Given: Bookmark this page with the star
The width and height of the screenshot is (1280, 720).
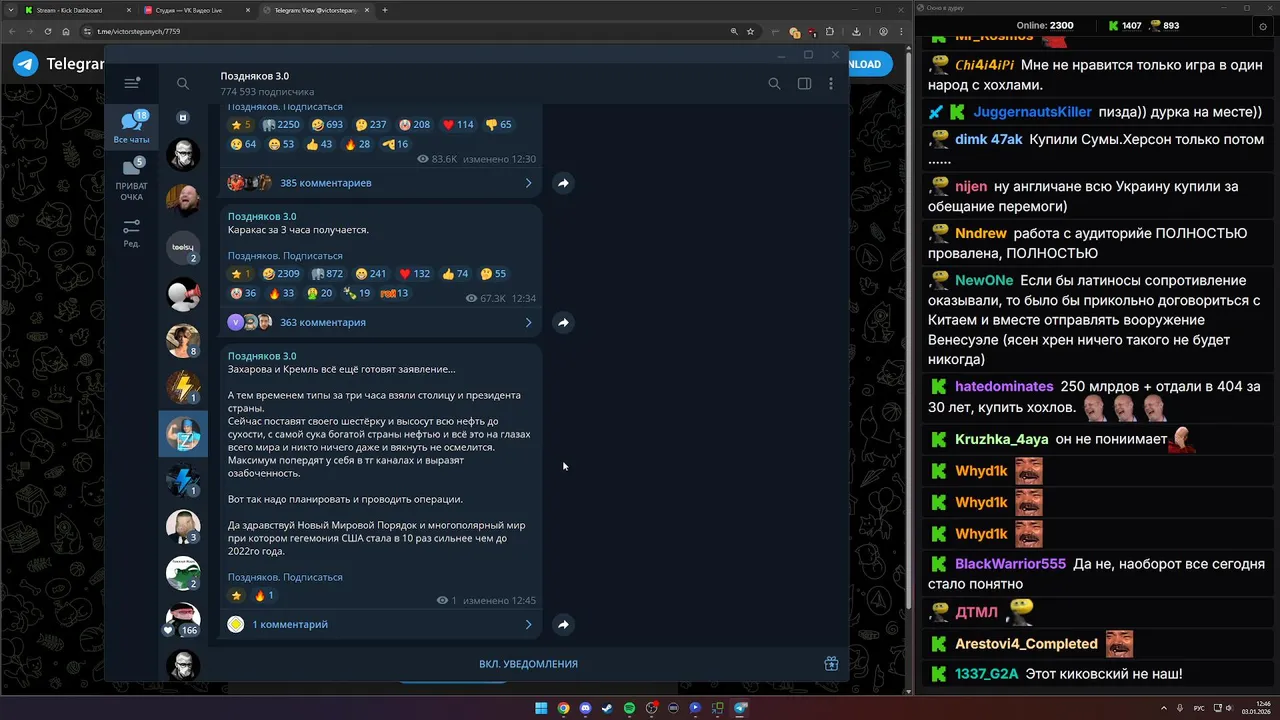Looking at the screenshot, I should (751, 32).
